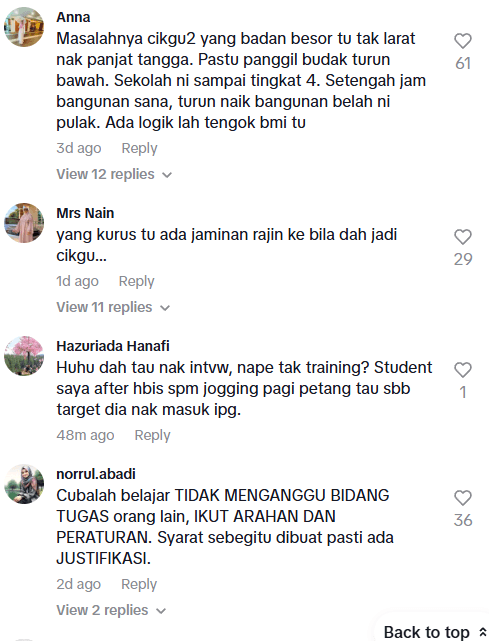This screenshot has width=489, height=641.
Task: Like Anna's comment with the heart icon
Action: (463, 41)
